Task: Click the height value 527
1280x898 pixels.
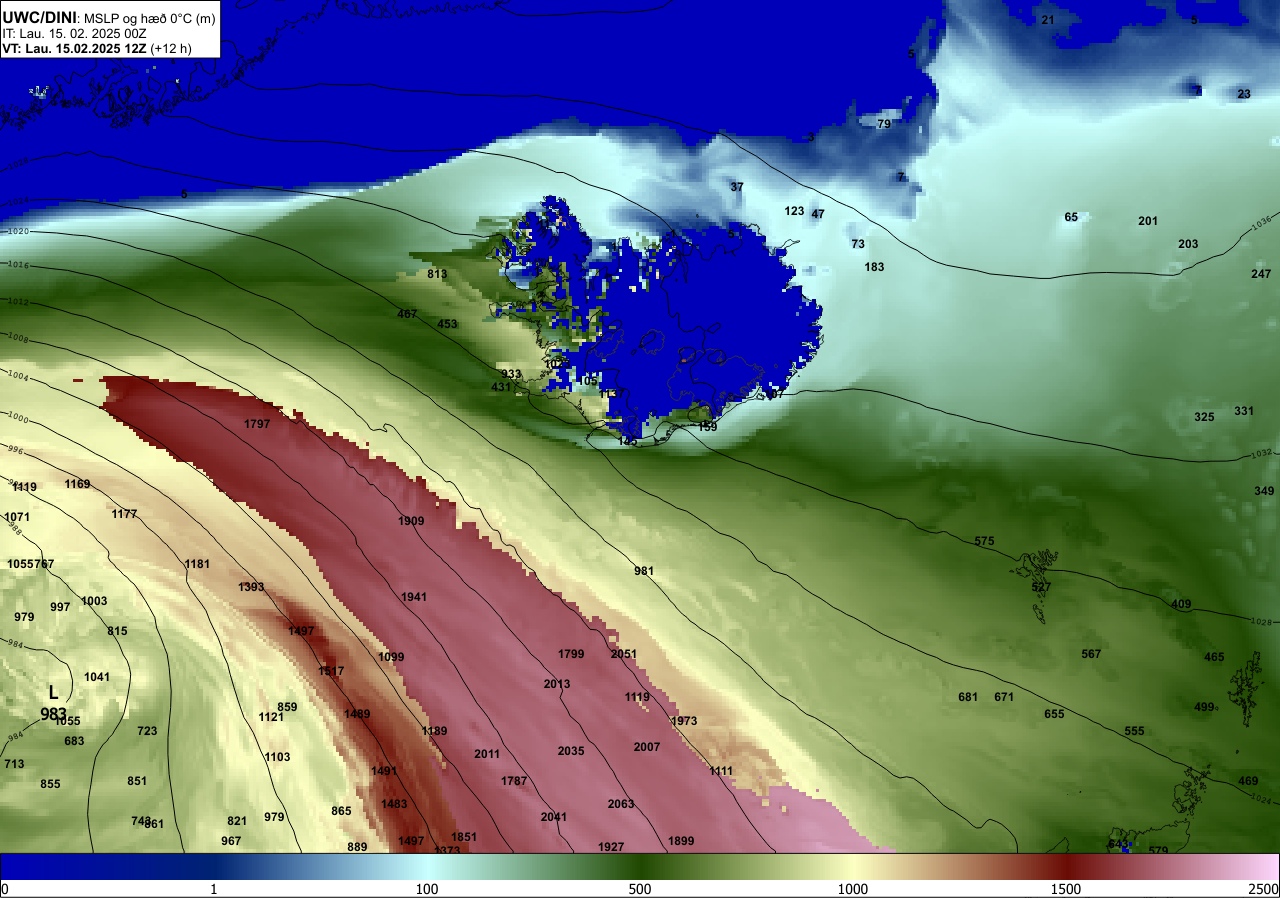Action: [x=1041, y=587]
